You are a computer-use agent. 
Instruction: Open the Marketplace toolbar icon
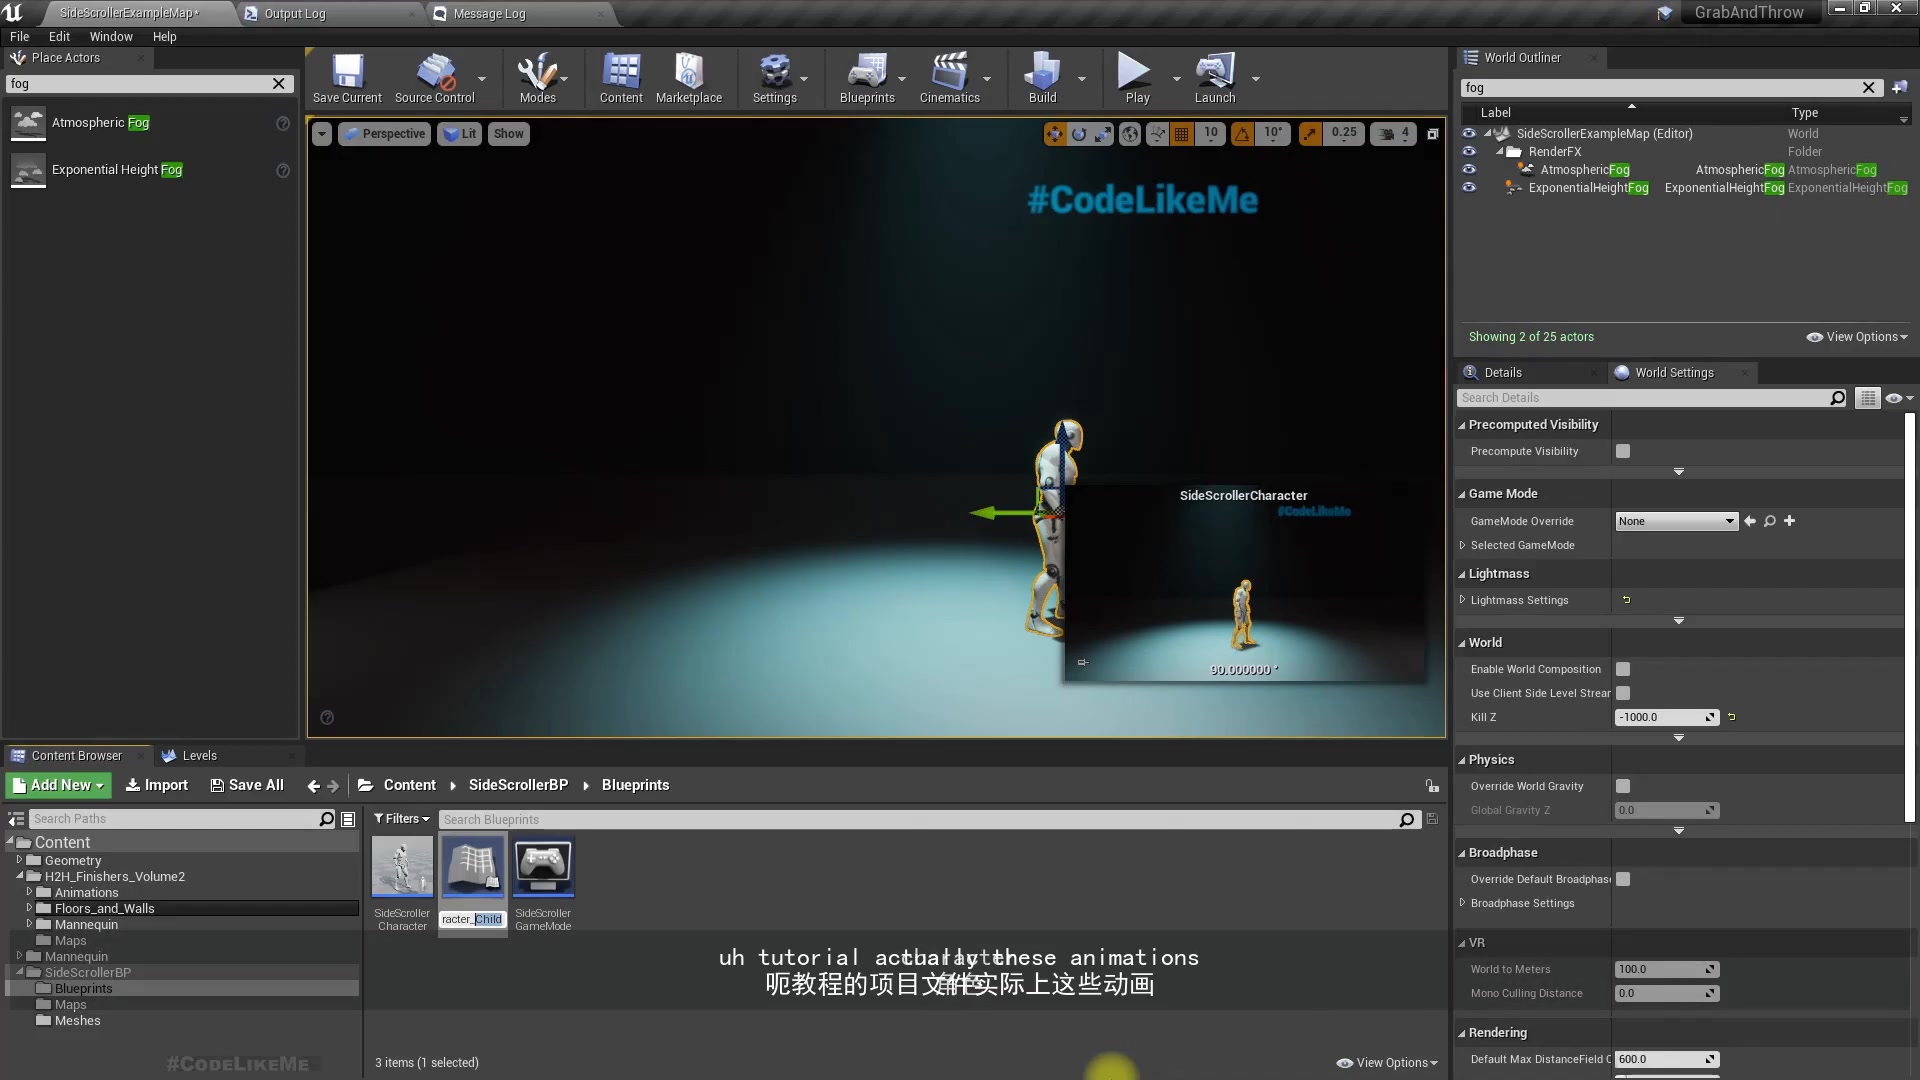[x=688, y=77]
